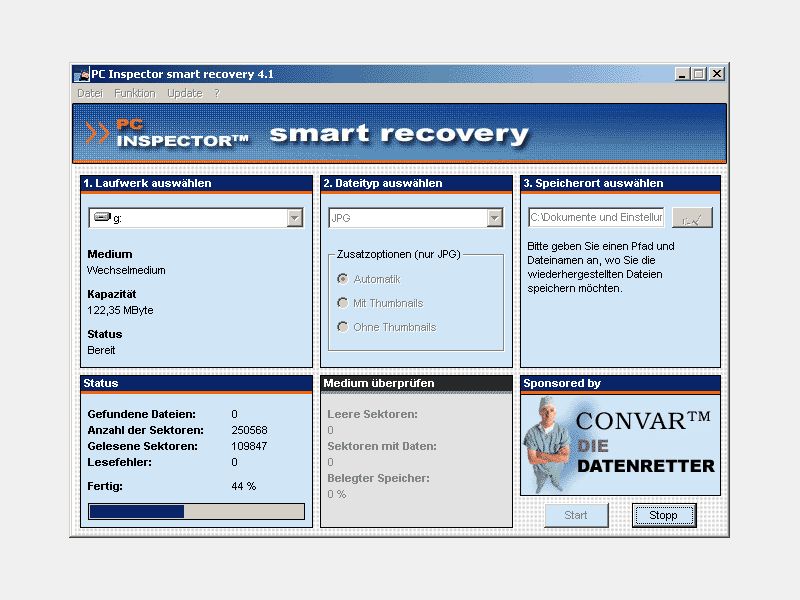
Task: Click the save path input field
Action: [596, 217]
